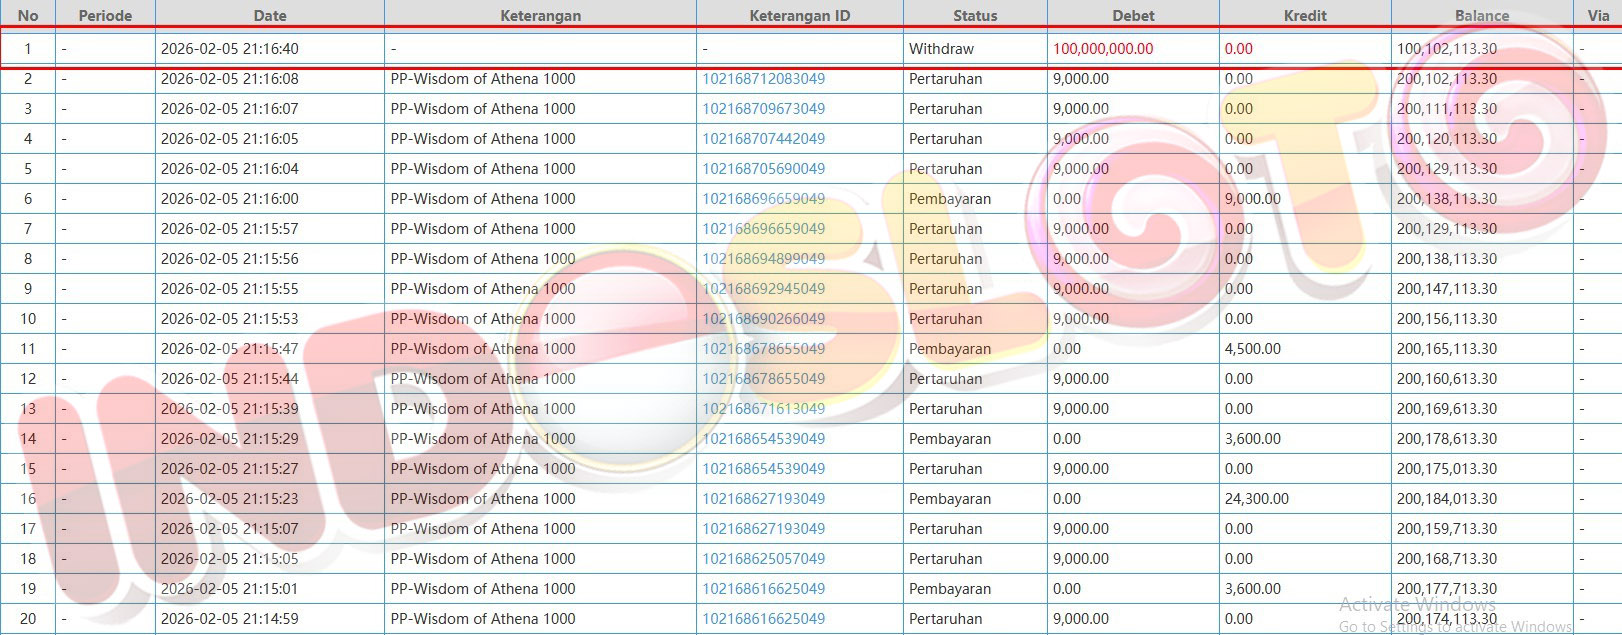The width and height of the screenshot is (1622, 635).
Task: Open transaction ID link 102168712083049
Action: coord(763,79)
